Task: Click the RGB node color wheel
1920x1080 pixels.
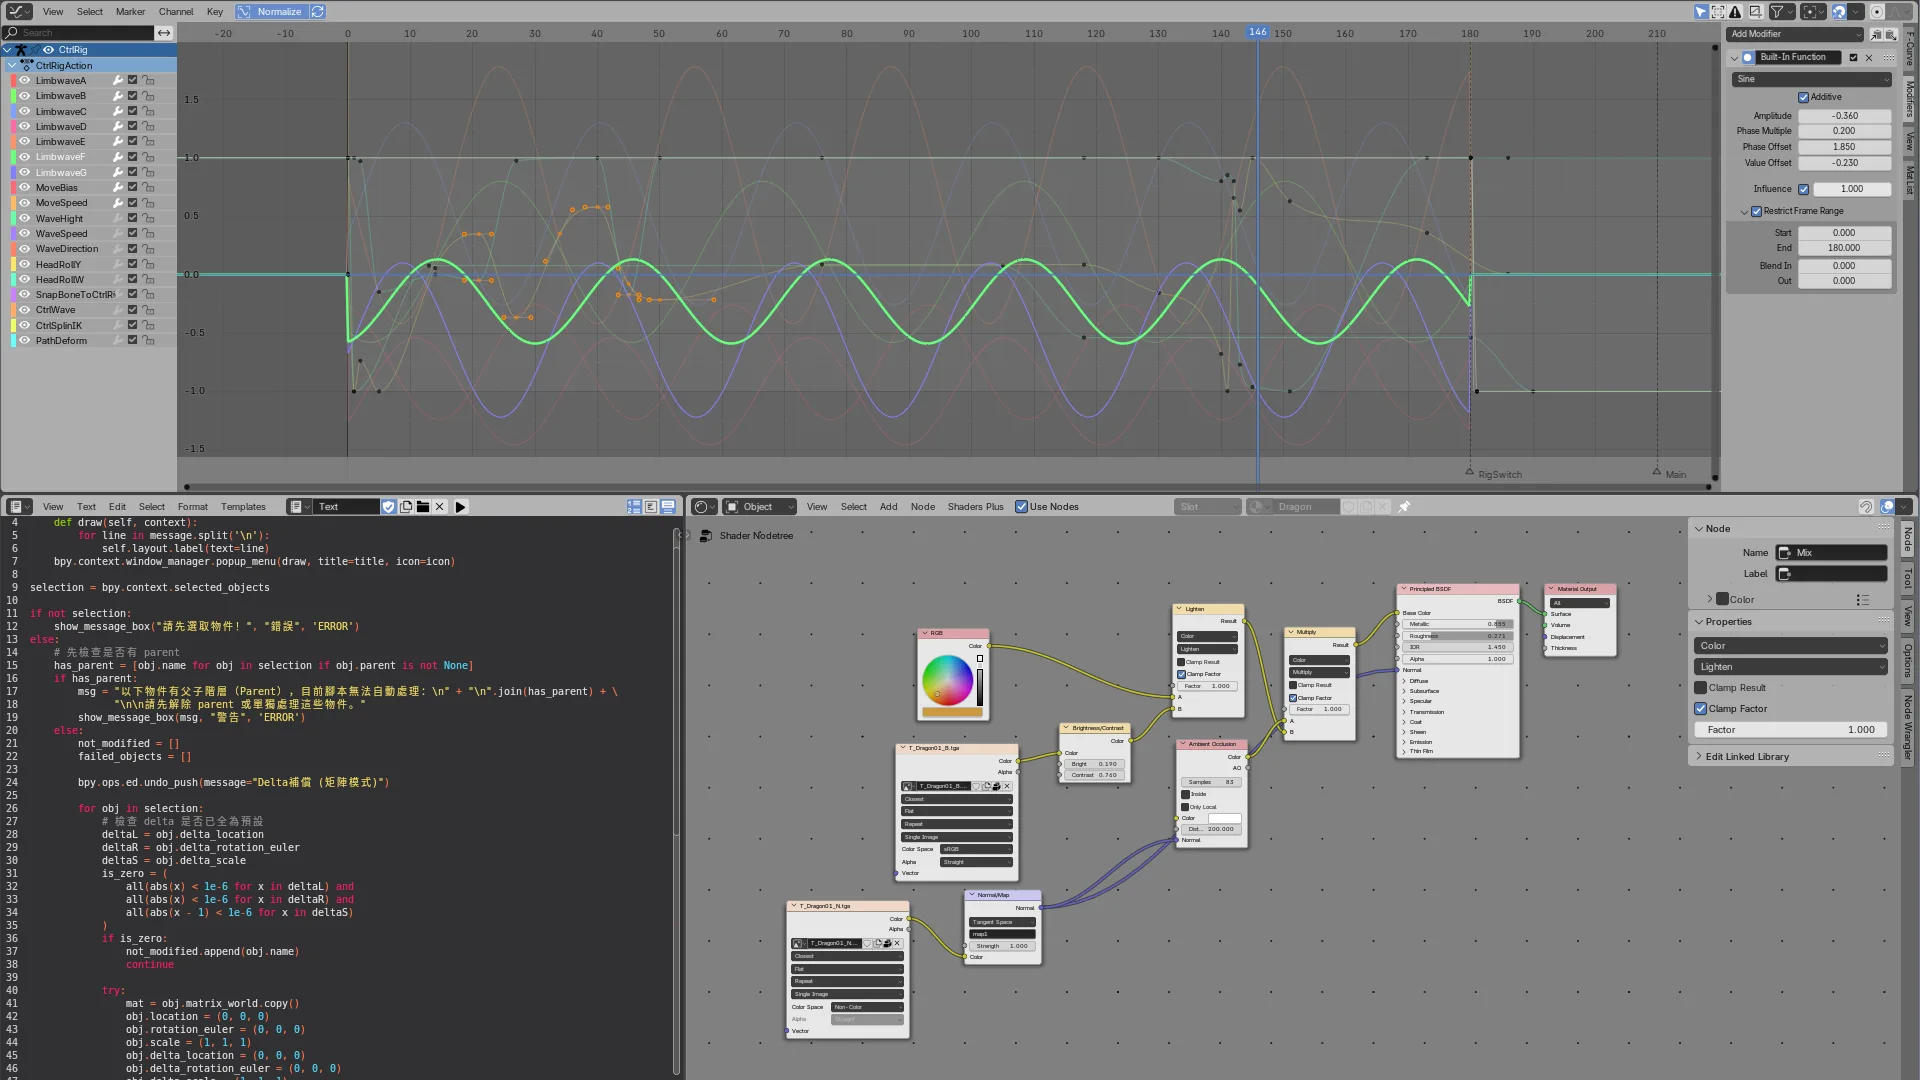Action: point(947,680)
